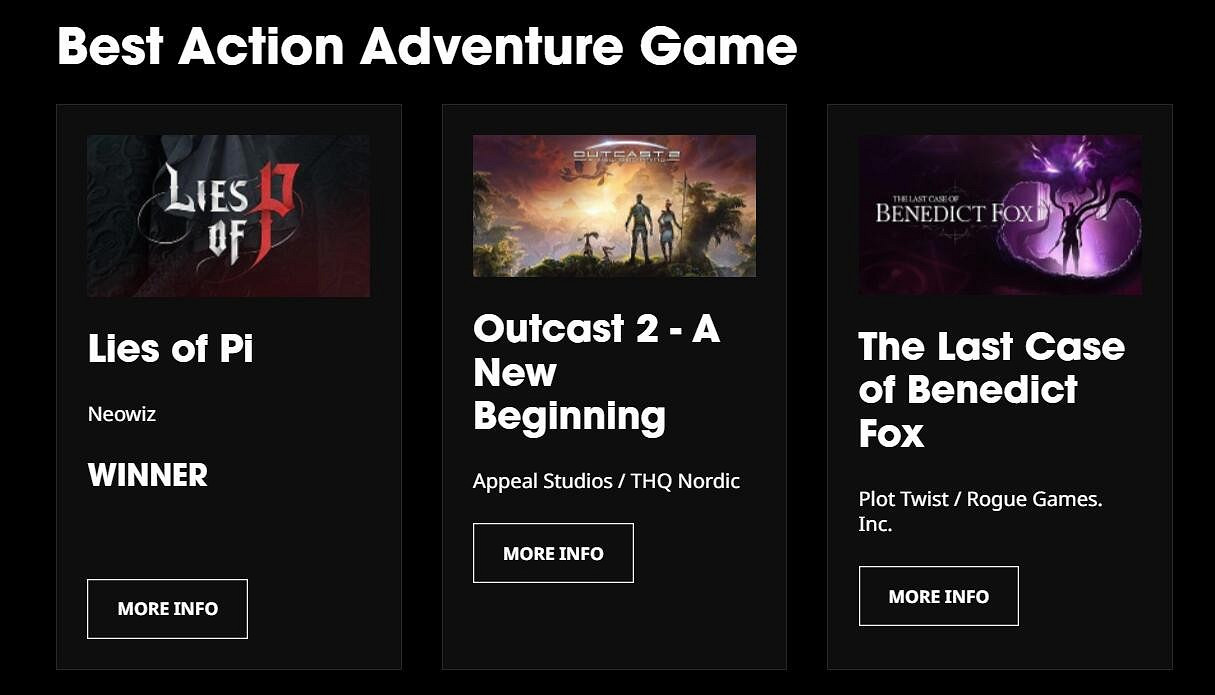Click Plot Twist / Rogue Games. Inc. text
The image size is (1215, 695).
coord(980,510)
